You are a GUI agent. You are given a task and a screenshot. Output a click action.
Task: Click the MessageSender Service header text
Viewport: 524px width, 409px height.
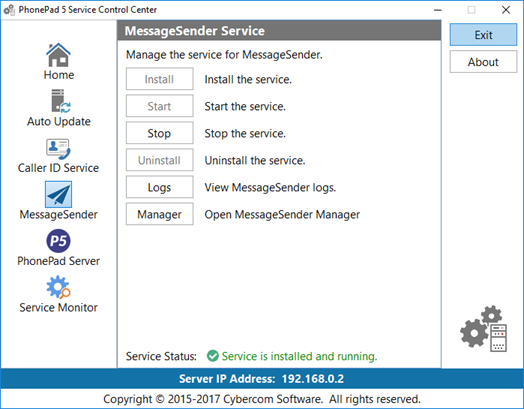tap(194, 31)
